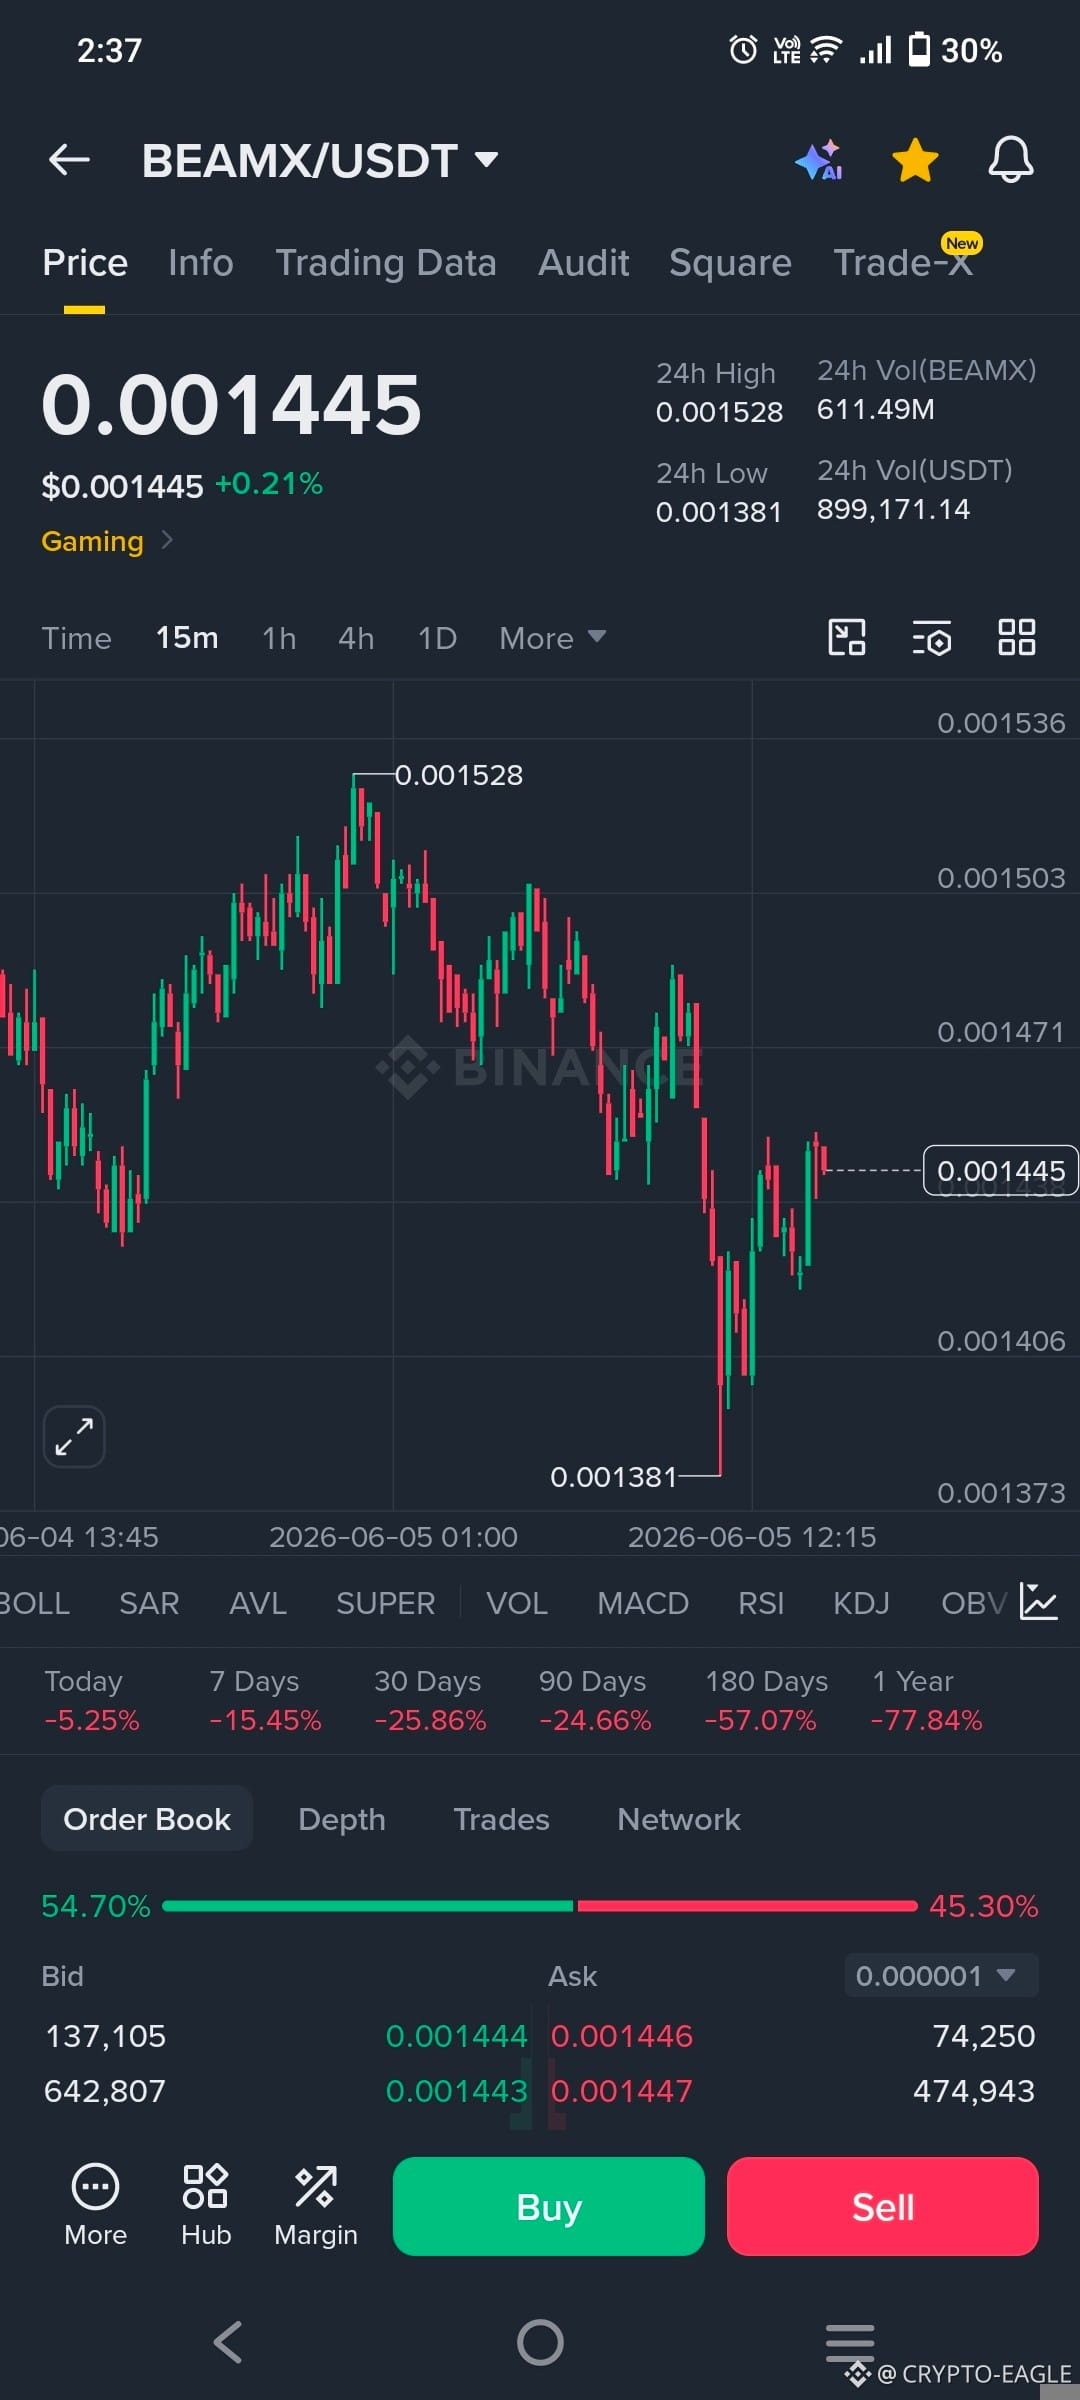Open price alerts bell icon
This screenshot has width=1080, height=2400.
tap(1011, 160)
